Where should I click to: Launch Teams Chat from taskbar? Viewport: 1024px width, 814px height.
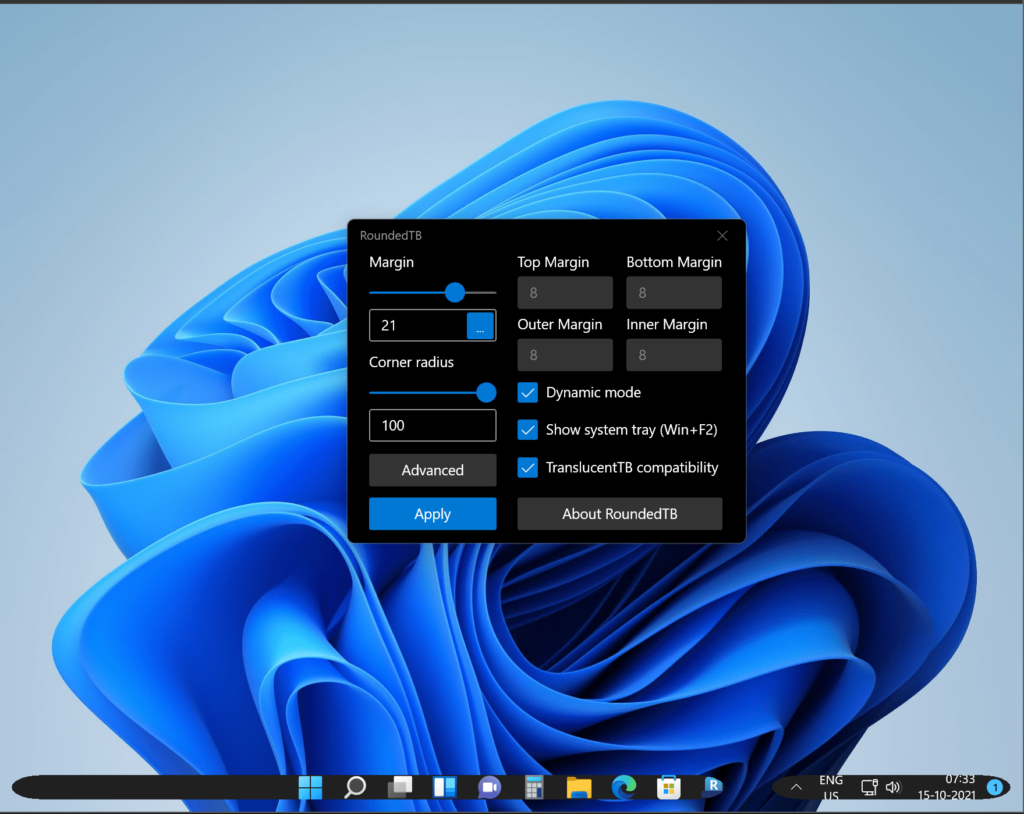click(489, 787)
